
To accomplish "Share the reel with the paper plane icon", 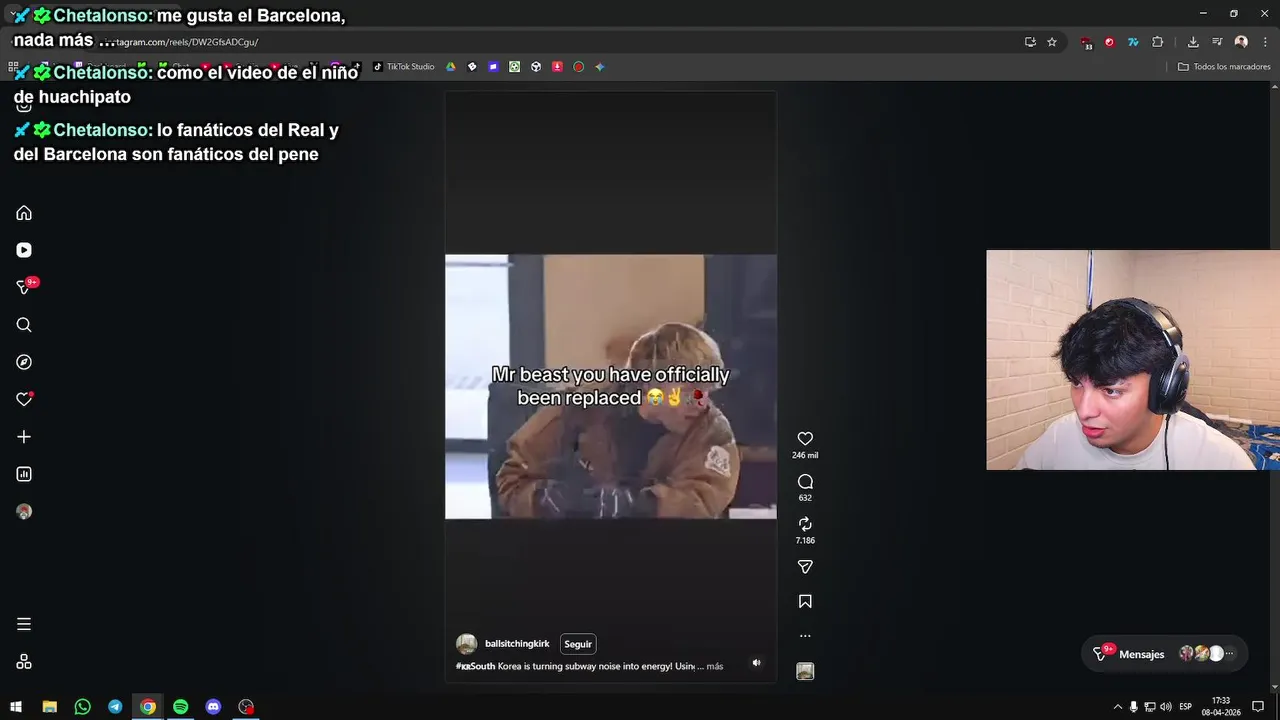I will pos(805,567).
